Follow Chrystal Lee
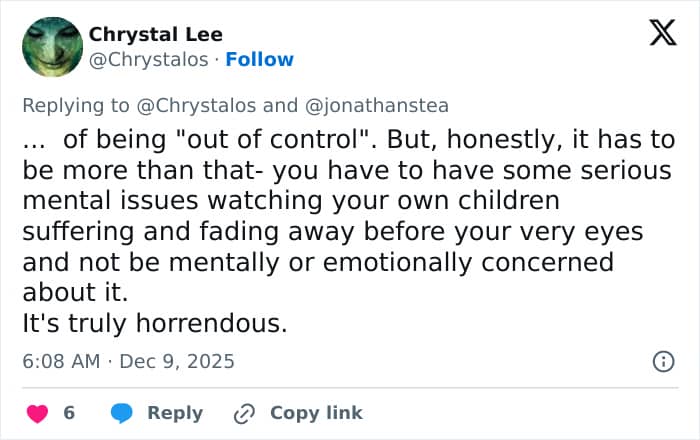The height and width of the screenshot is (440, 700). (260, 60)
